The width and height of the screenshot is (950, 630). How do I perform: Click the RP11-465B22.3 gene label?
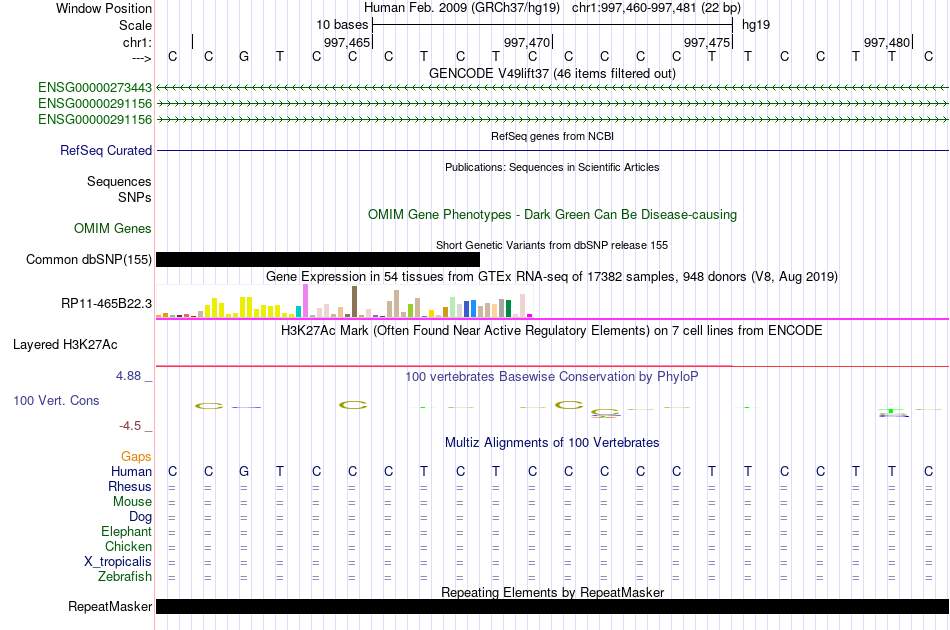coord(107,303)
